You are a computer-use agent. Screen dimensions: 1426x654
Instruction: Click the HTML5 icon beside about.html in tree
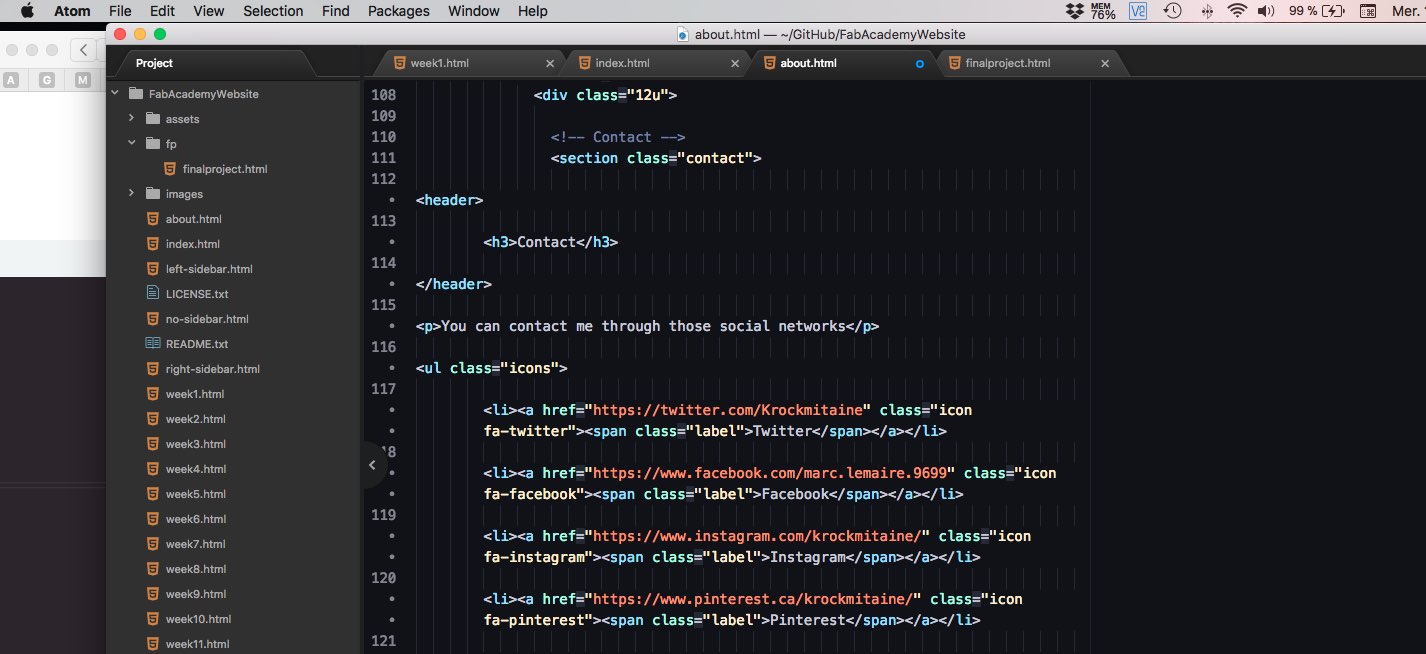click(153, 218)
